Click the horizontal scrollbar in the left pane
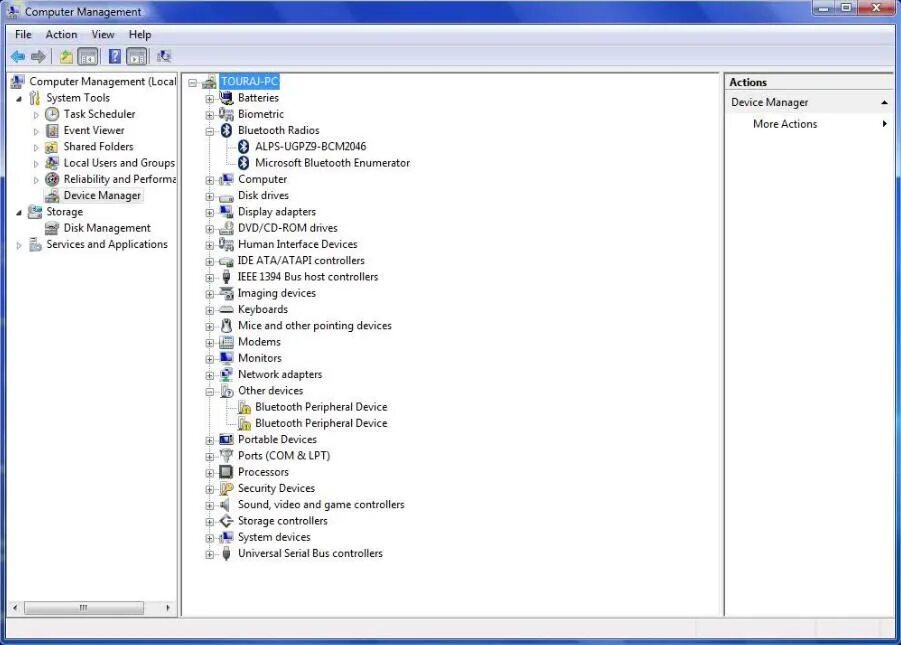 [84, 607]
